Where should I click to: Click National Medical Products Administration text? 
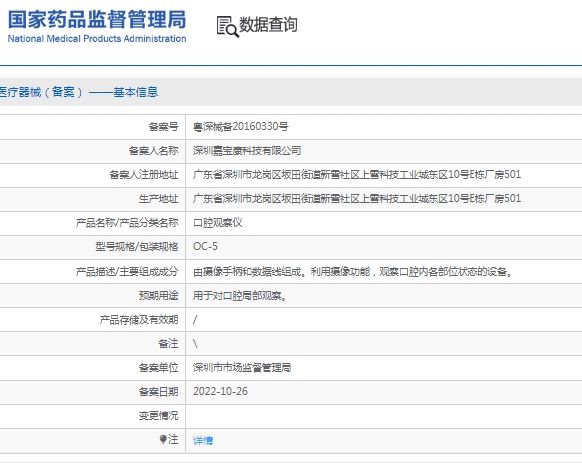coord(97,39)
